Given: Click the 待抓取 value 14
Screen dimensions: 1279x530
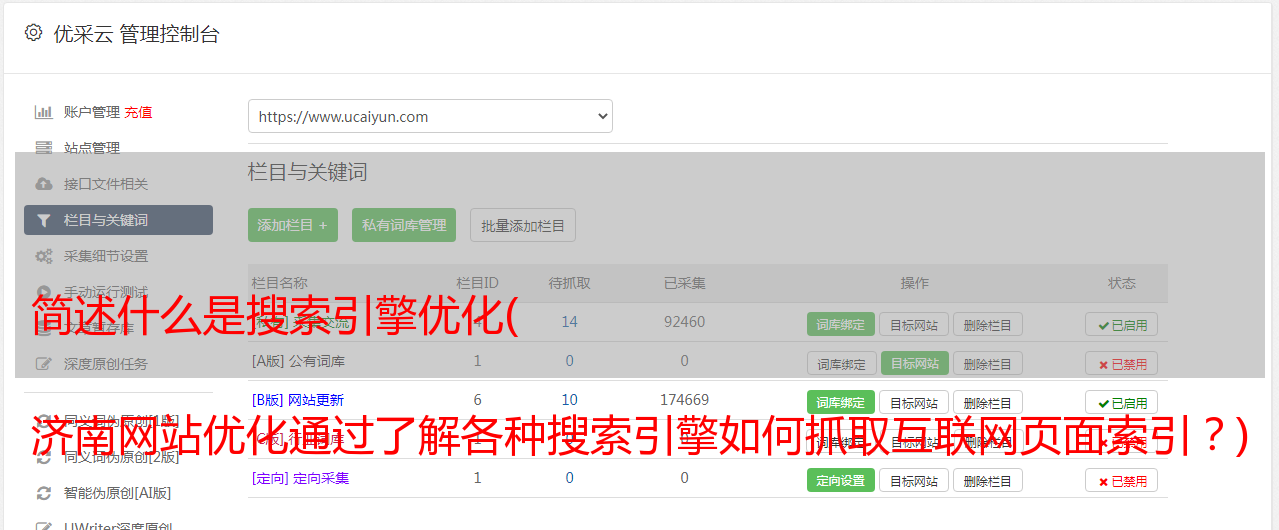Looking at the screenshot, I should click(570, 322).
